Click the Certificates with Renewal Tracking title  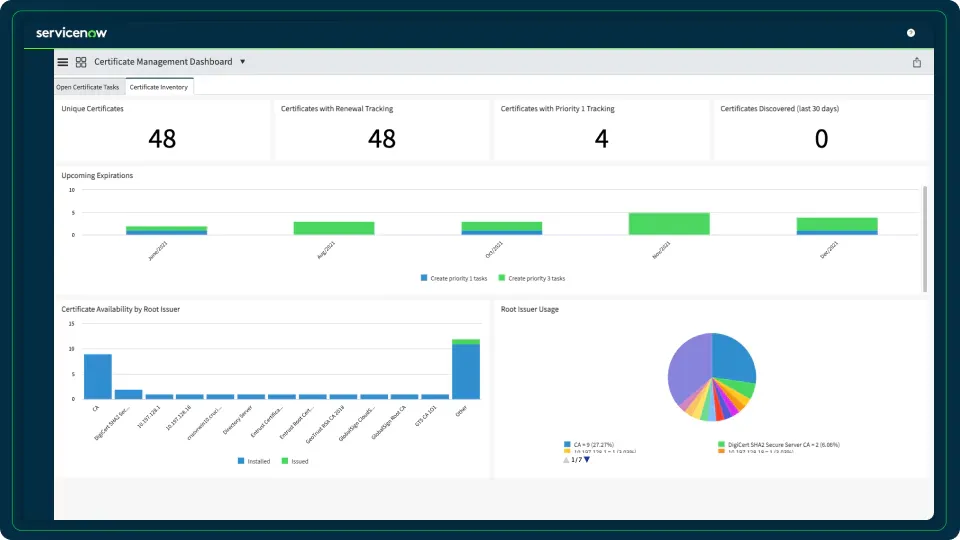coord(337,108)
